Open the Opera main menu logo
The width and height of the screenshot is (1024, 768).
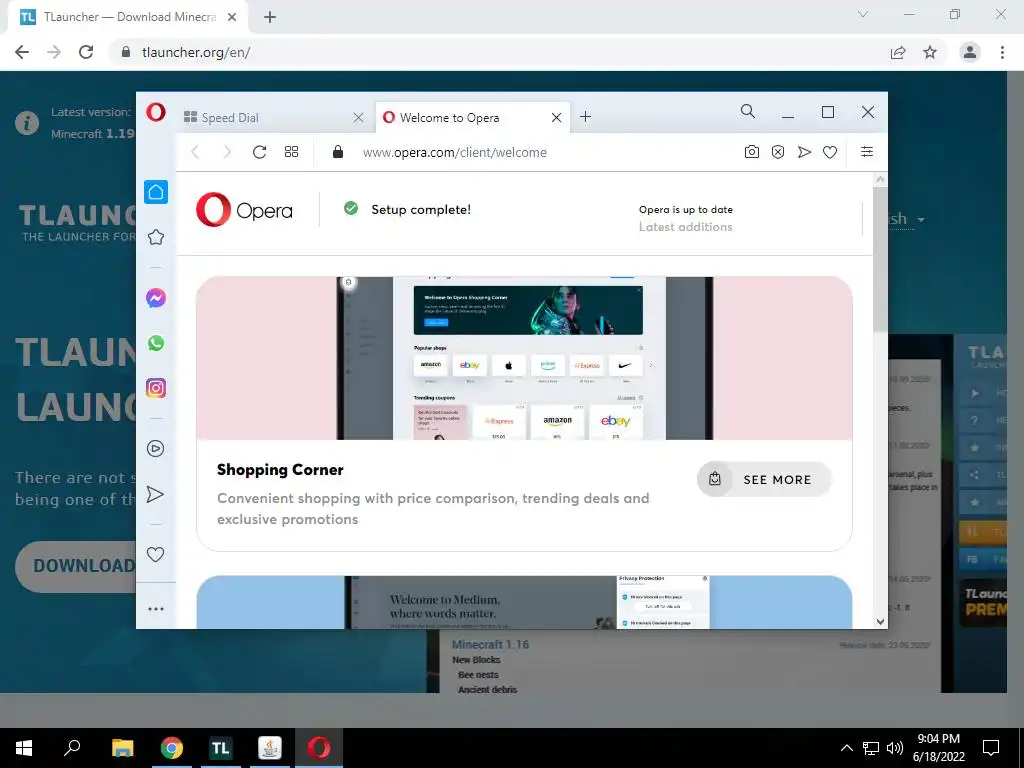coord(155,112)
